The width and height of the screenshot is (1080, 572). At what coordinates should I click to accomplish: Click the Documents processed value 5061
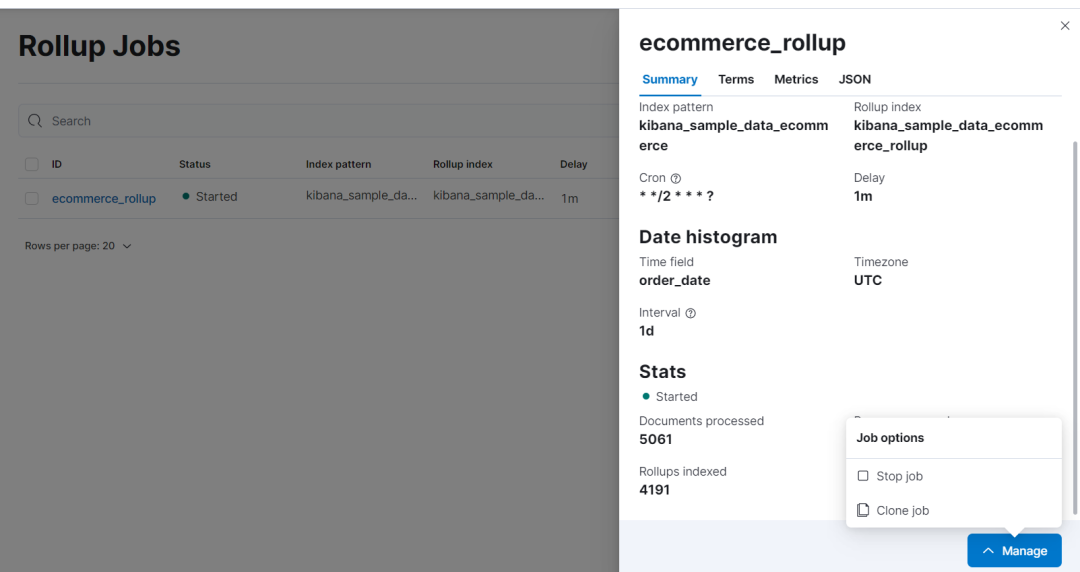coord(655,439)
